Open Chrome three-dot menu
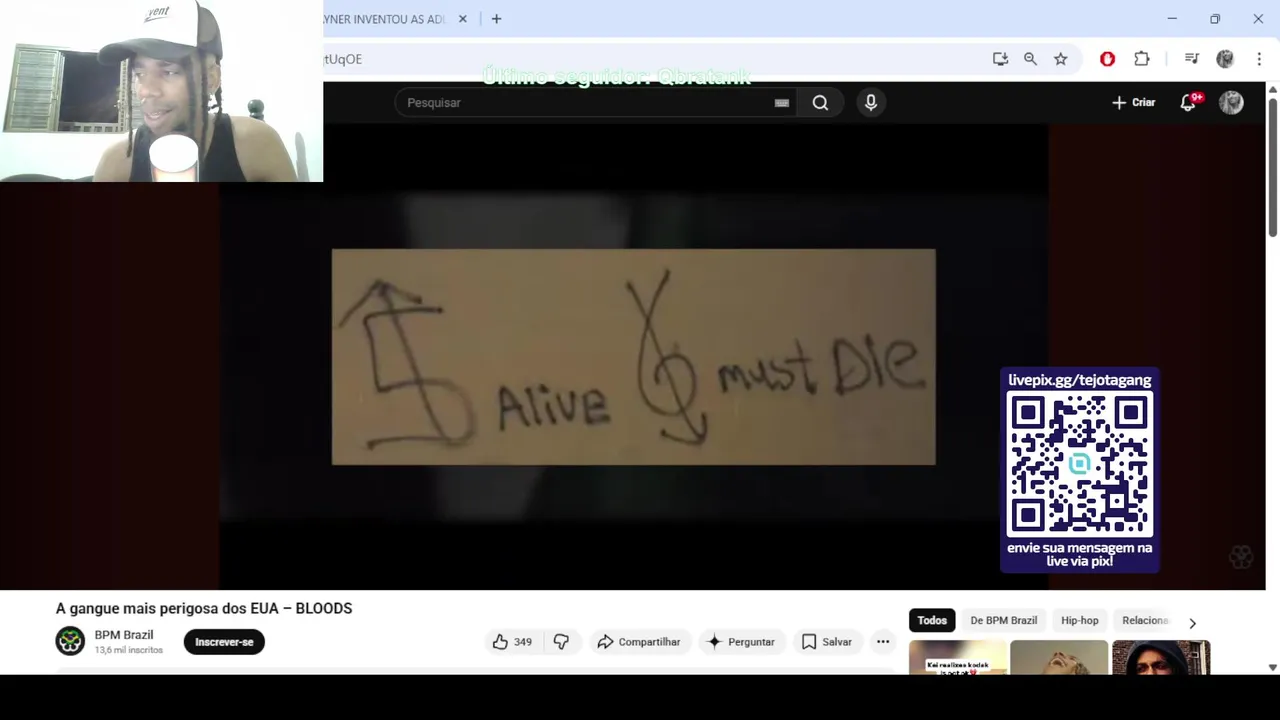This screenshot has height=720, width=1280. pyautogui.click(x=1259, y=59)
